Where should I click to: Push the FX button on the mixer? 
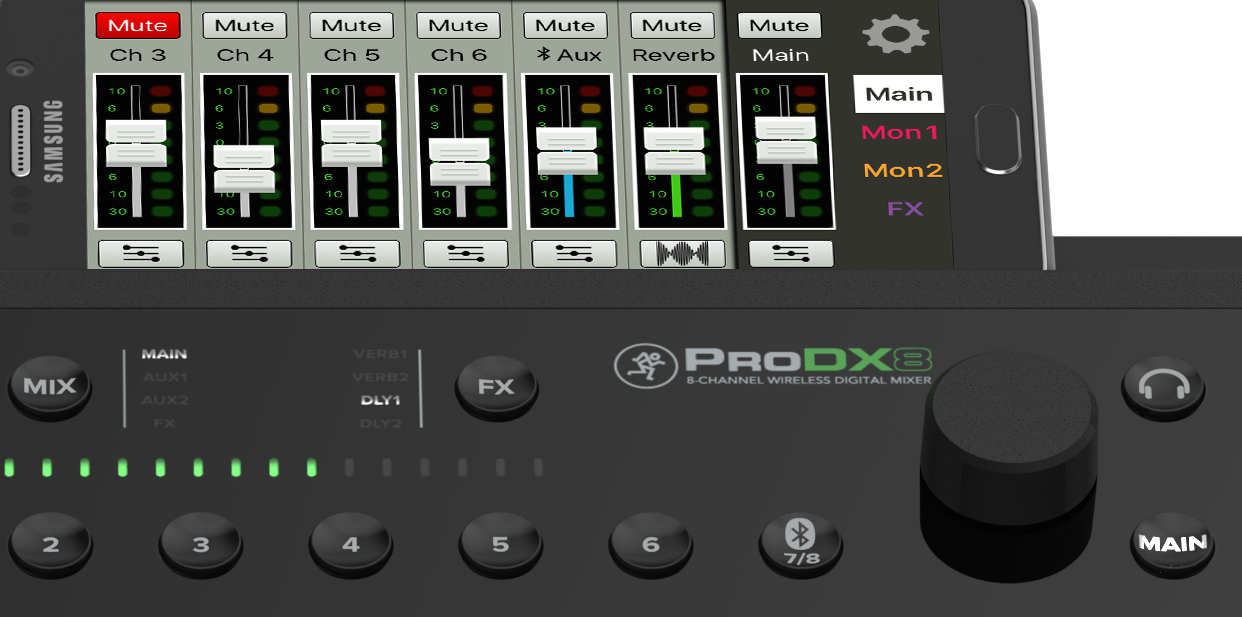(496, 386)
